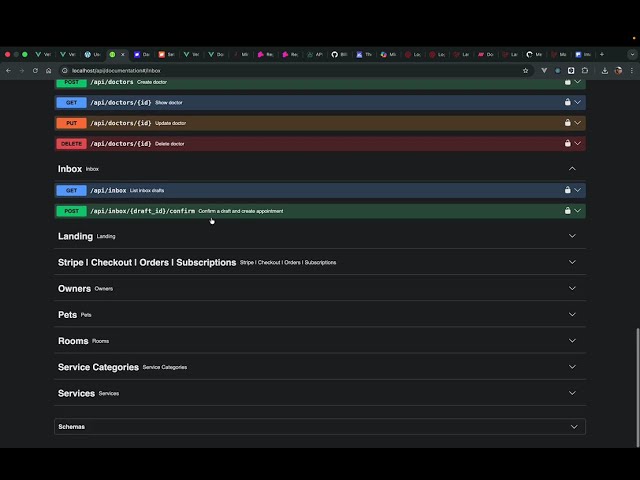Click the blue GET badge for Show doctor
Image resolution: width=640 pixels, height=480 pixels.
(71, 102)
